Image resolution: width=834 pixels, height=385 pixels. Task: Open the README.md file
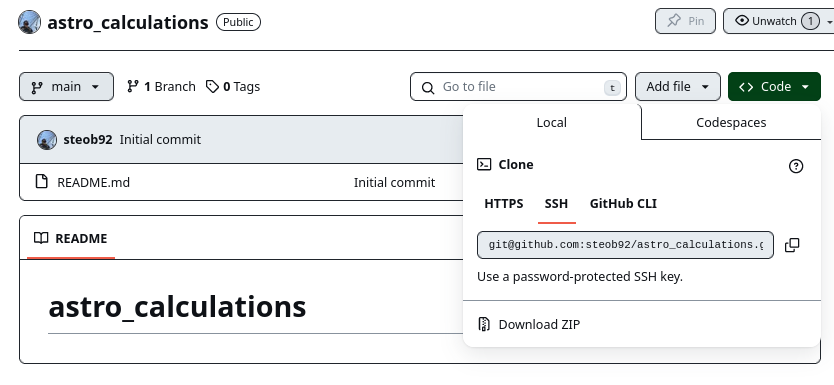94,182
